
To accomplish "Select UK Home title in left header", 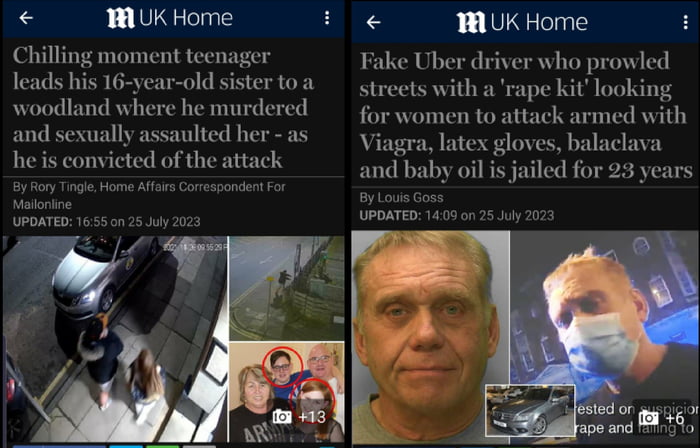I will 186,18.
